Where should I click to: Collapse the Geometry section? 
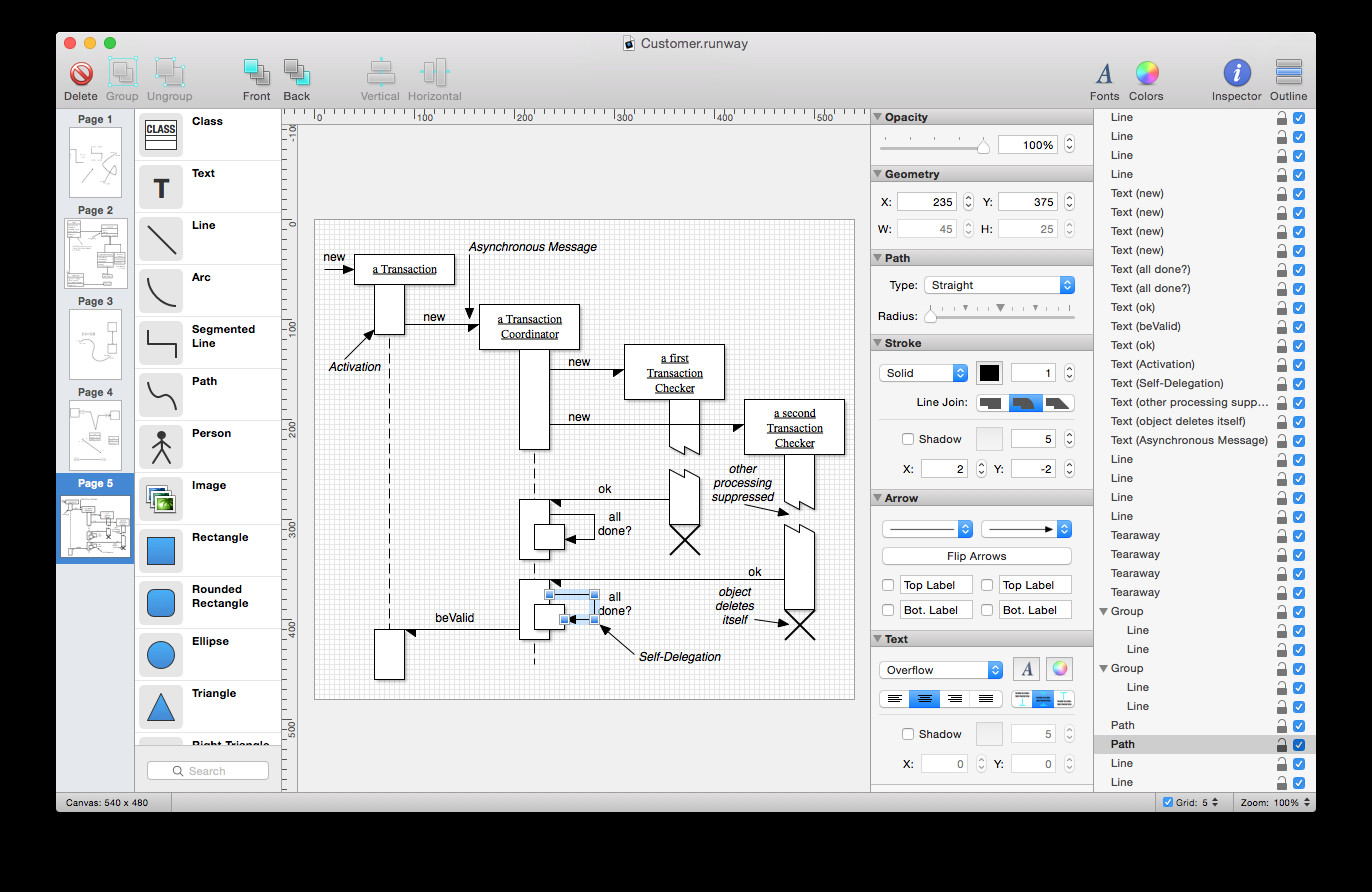tap(878, 174)
